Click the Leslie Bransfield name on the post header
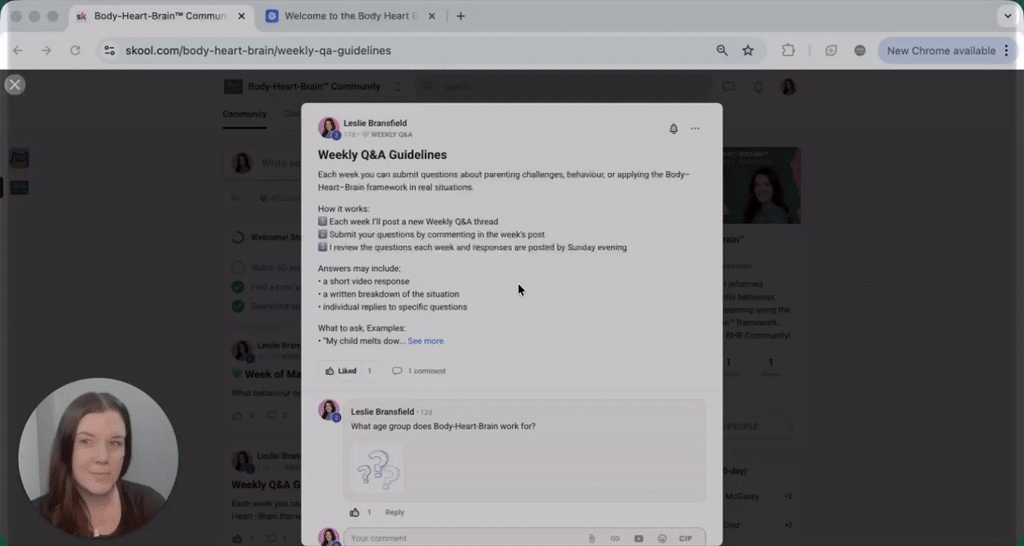Image resolution: width=1024 pixels, height=546 pixels. click(x=375, y=123)
